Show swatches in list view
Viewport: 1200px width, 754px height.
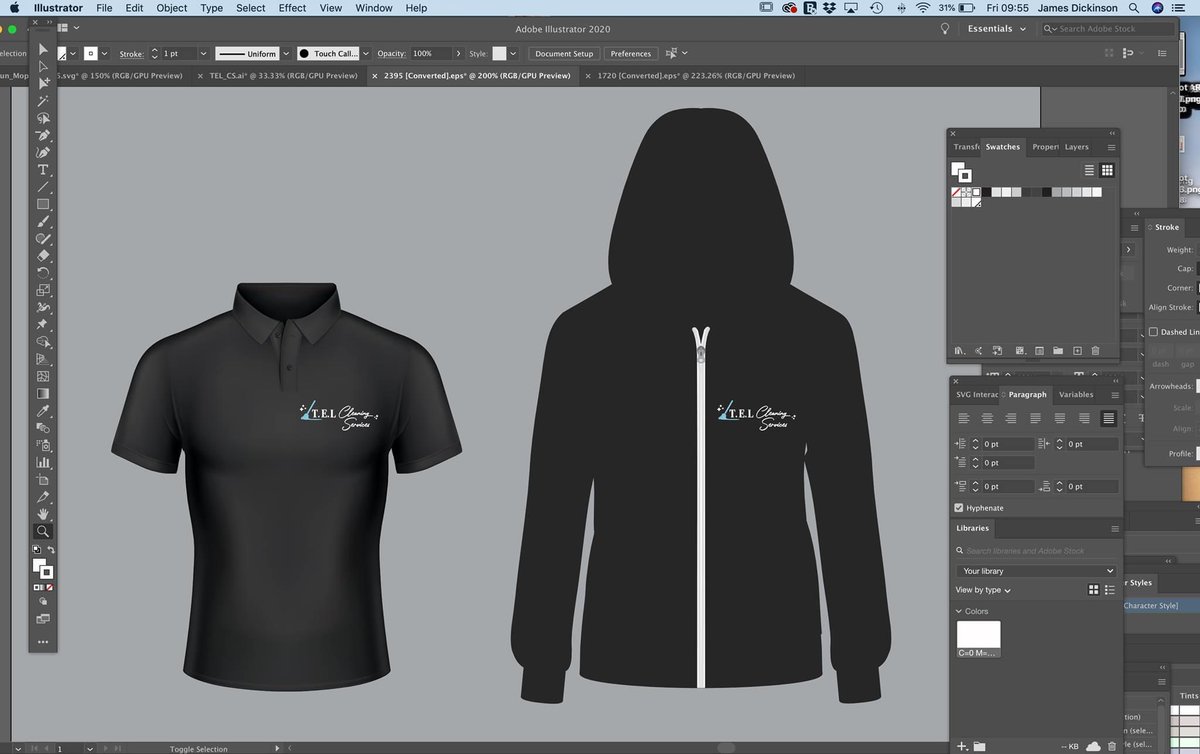point(1091,171)
